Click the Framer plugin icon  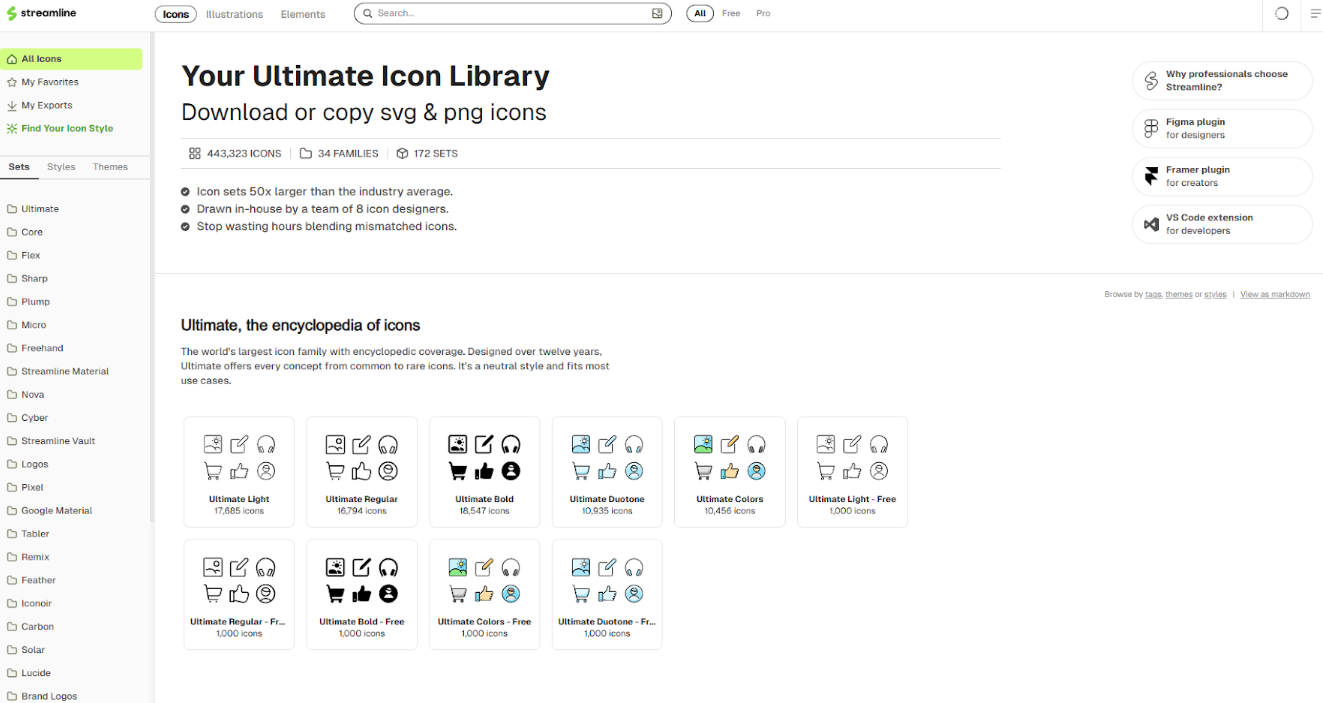coord(1151,176)
